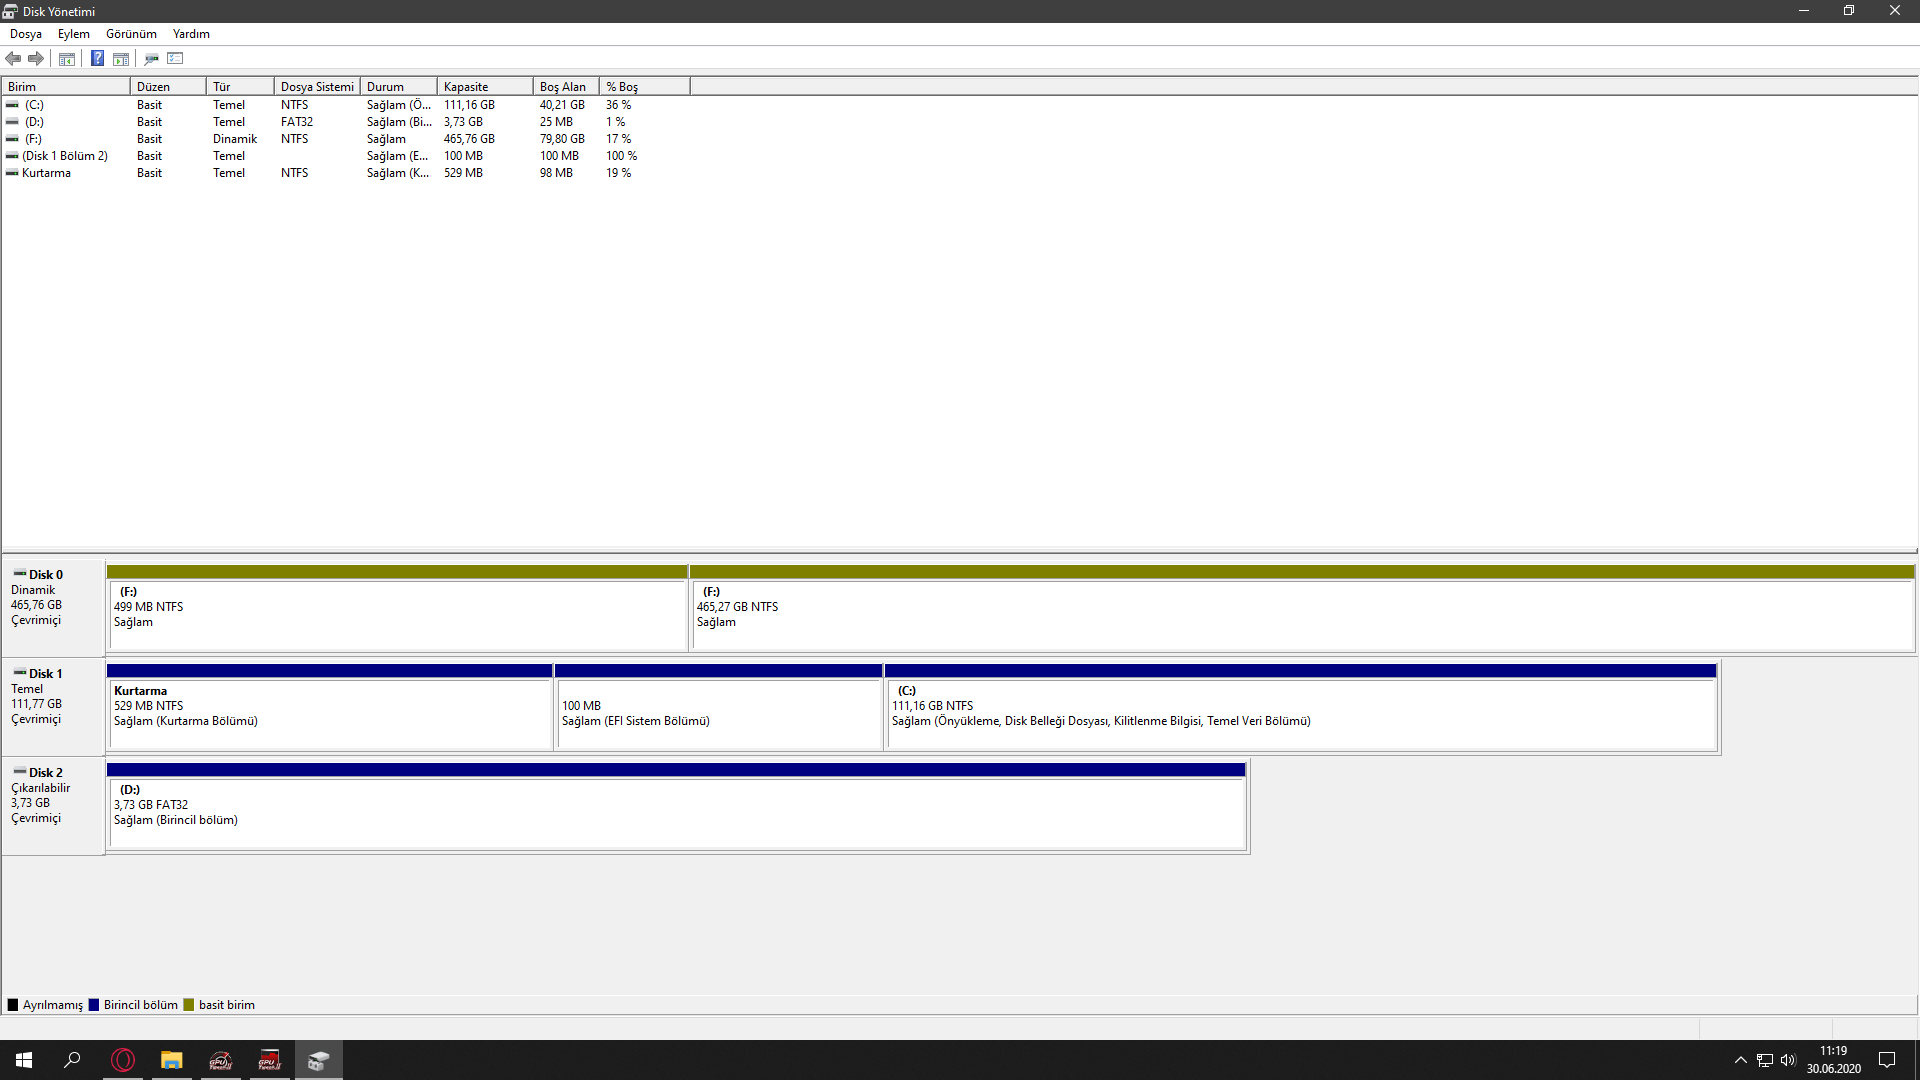Click the Forward arrow toolbar icon
The image size is (1920, 1080).
[x=36, y=58]
